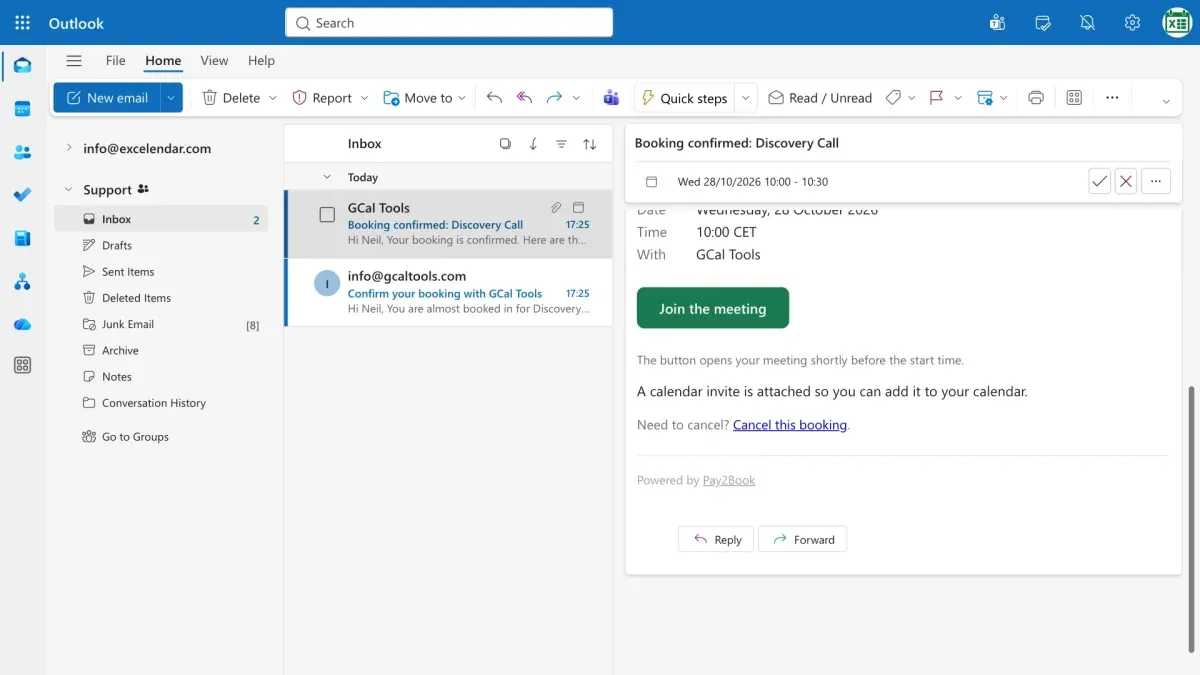Collapse the Today message group
This screenshot has width=1200, height=675.
click(326, 177)
